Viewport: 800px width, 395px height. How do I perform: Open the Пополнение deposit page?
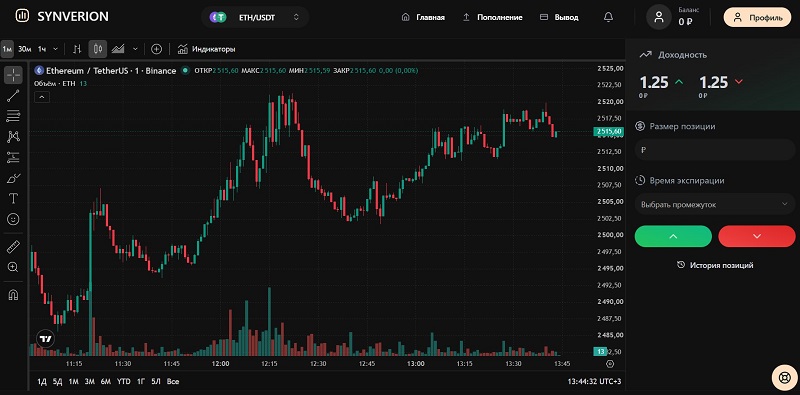coord(492,17)
